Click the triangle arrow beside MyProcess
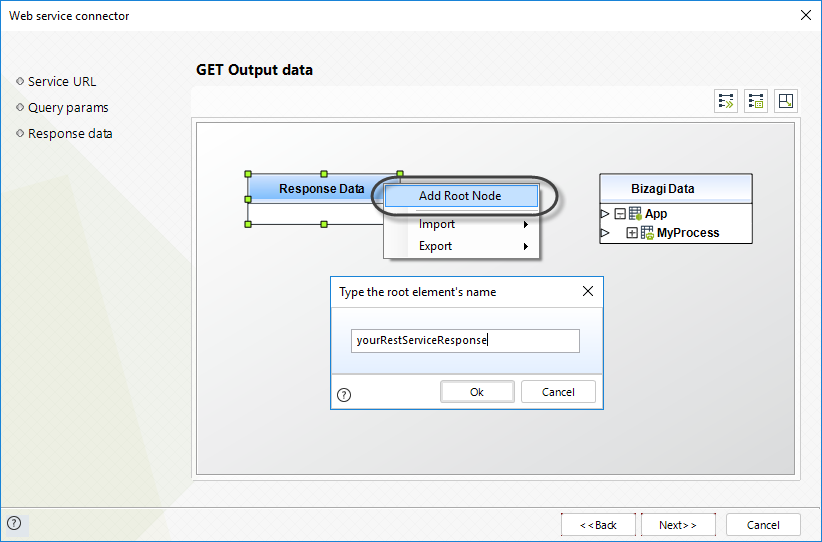 pos(604,232)
